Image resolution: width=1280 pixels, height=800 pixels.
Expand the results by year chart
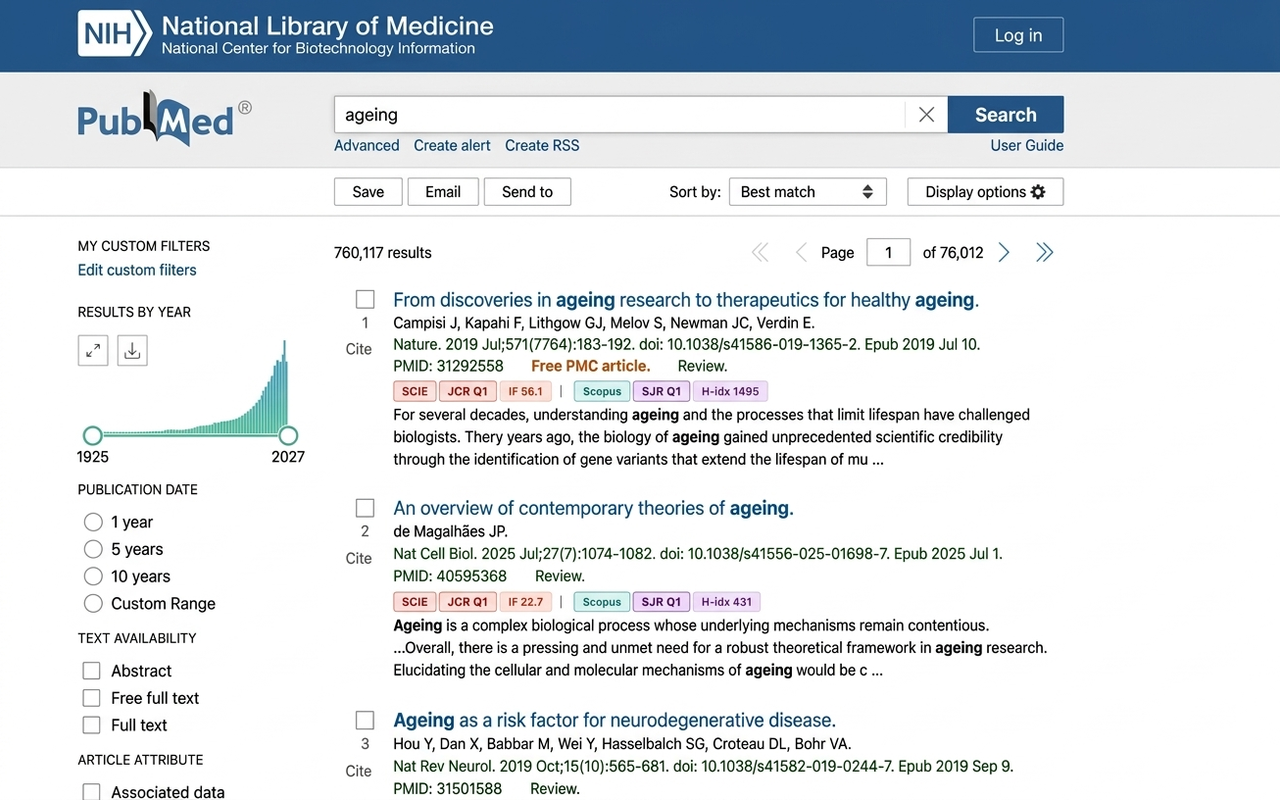[x=93, y=350]
